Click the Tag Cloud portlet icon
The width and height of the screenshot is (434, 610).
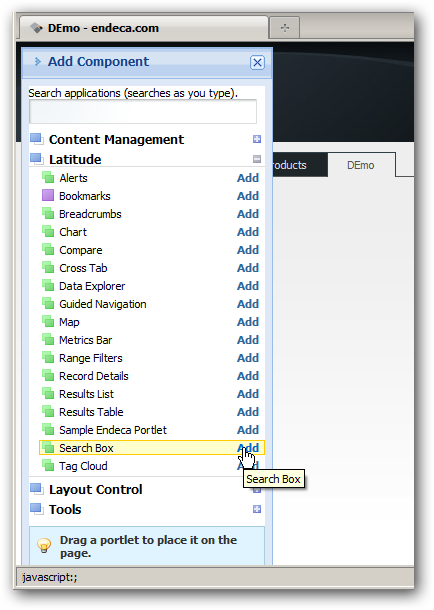(x=48, y=465)
